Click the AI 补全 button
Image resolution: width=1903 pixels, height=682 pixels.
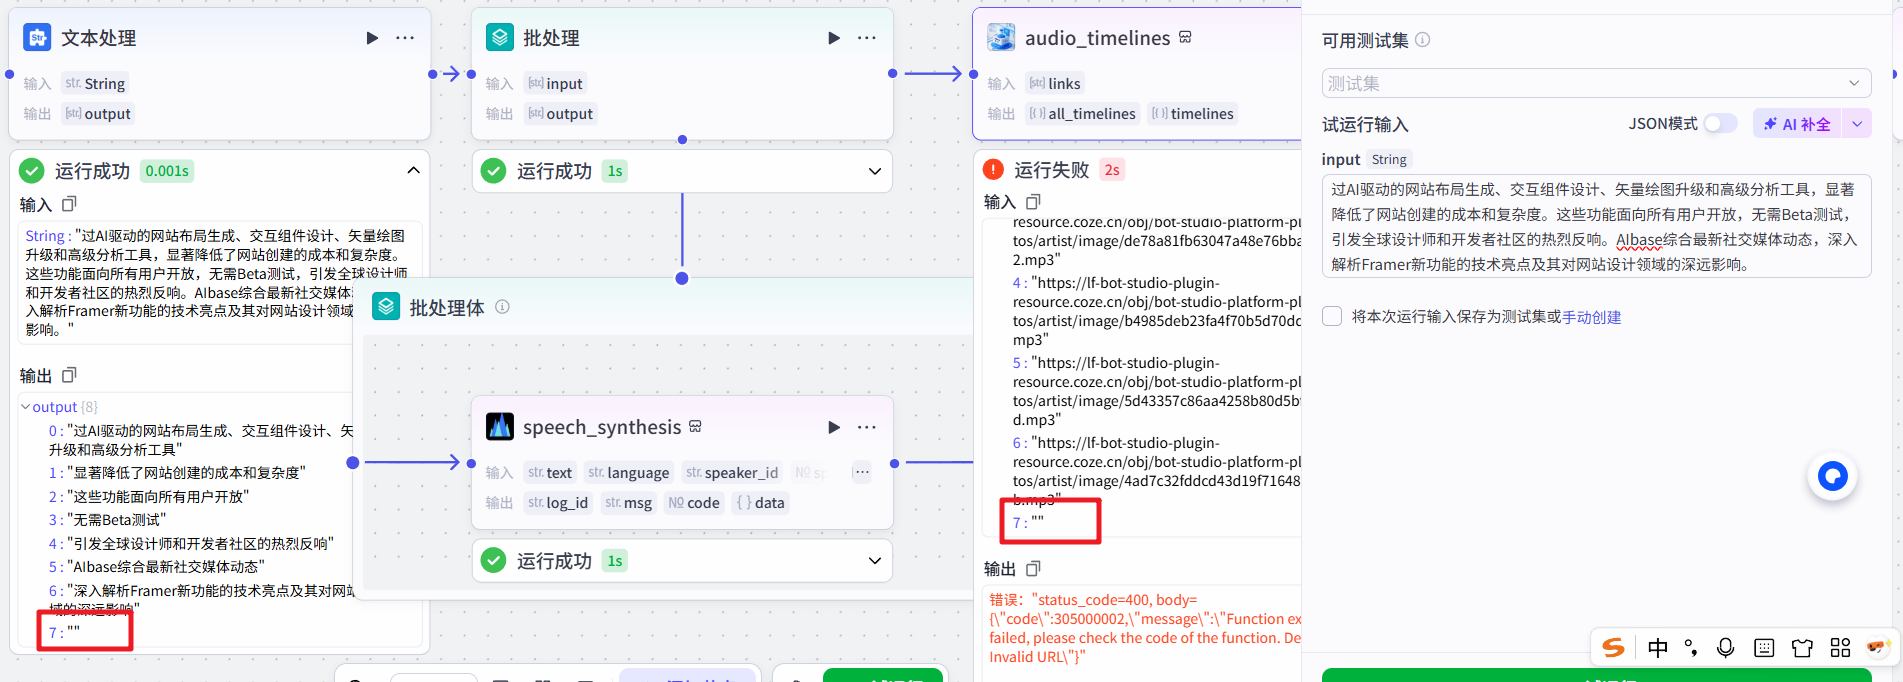coord(1797,124)
